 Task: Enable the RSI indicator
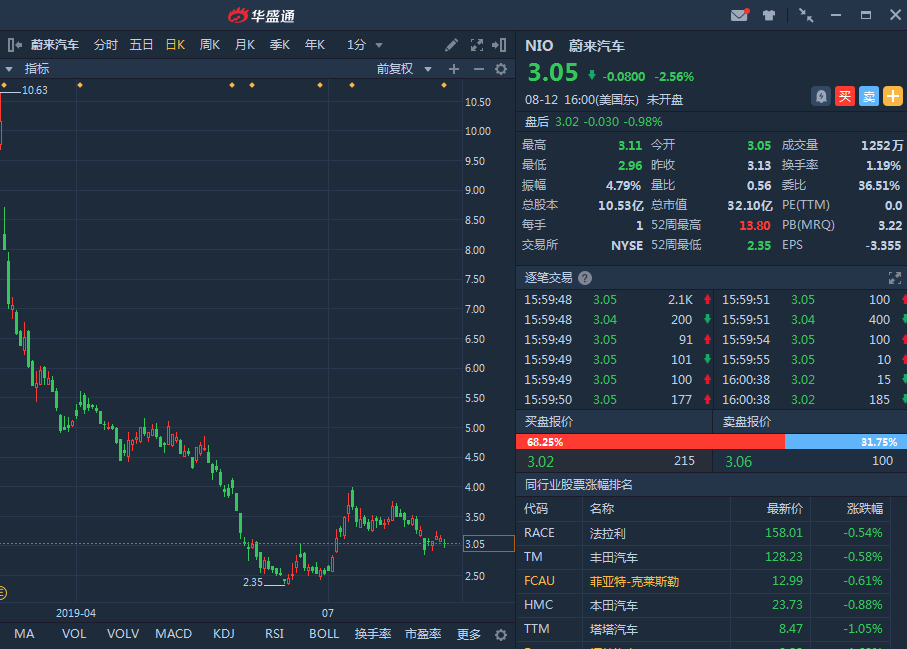tap(274, 634)
